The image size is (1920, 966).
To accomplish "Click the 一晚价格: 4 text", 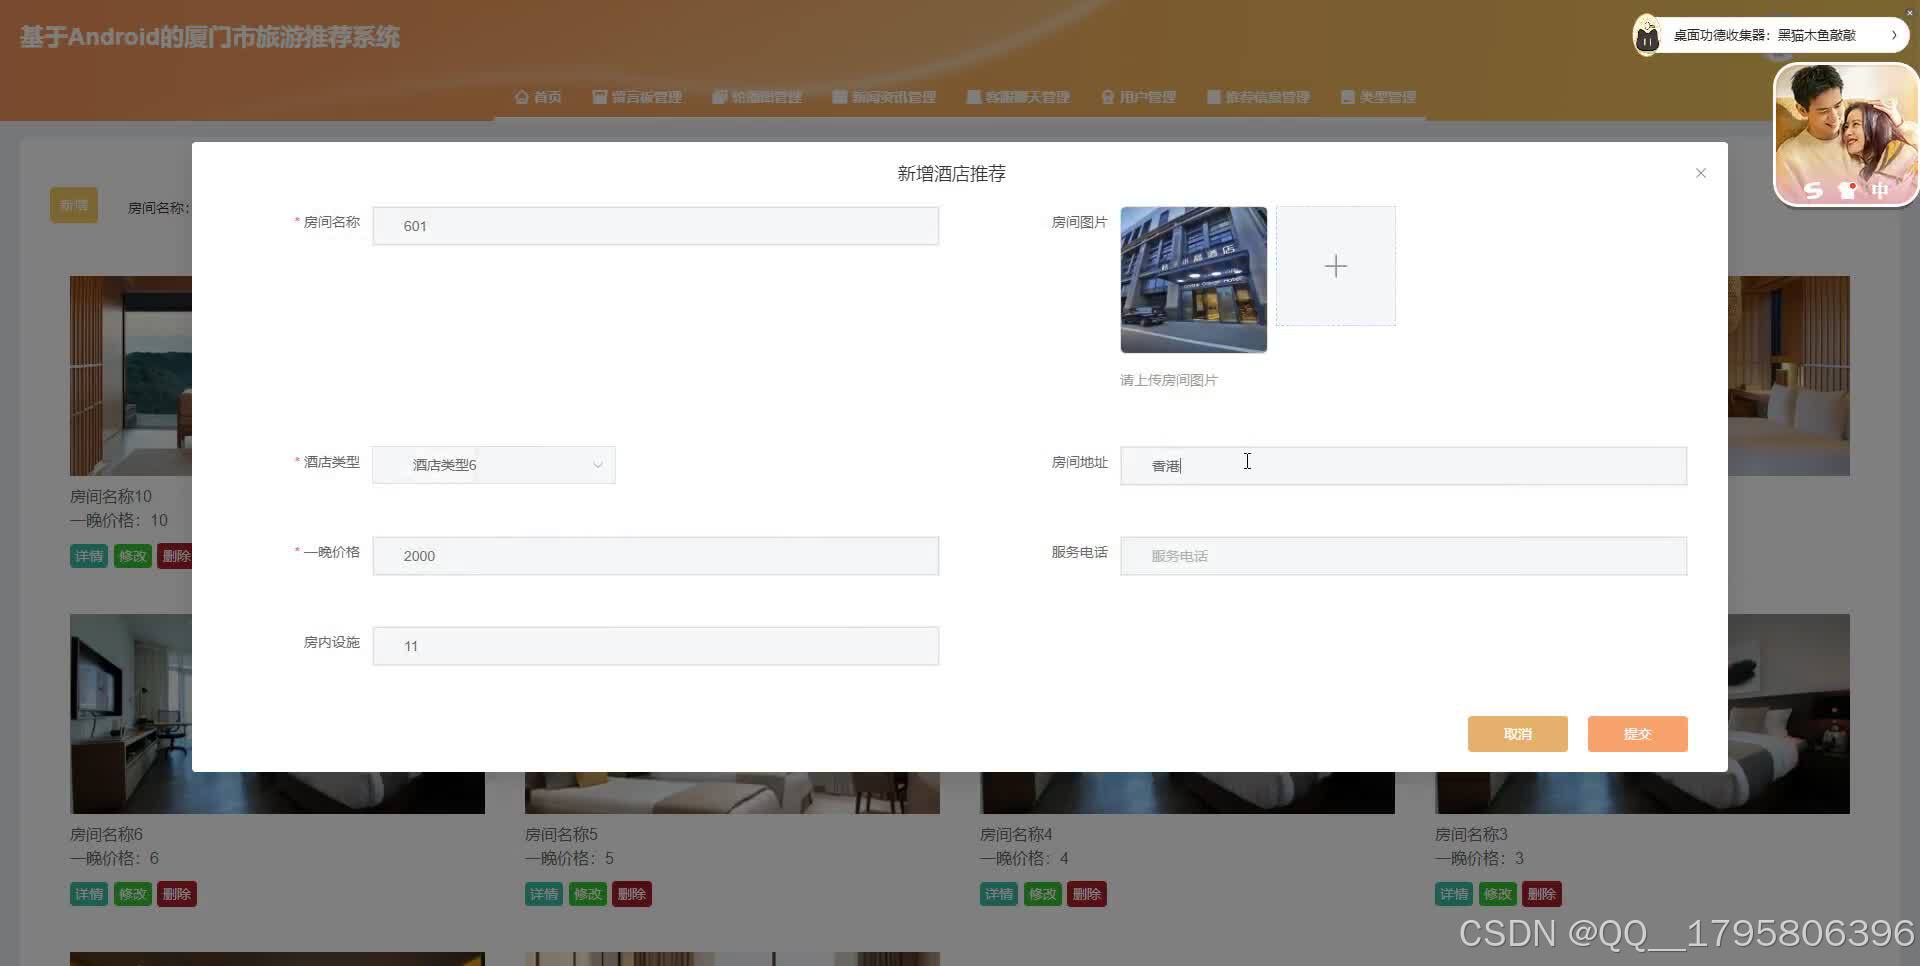I will [x=1024, y=858].
